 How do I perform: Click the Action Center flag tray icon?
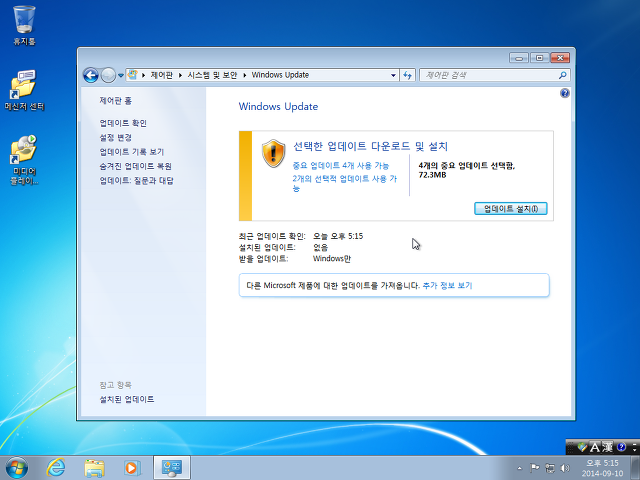534,468
